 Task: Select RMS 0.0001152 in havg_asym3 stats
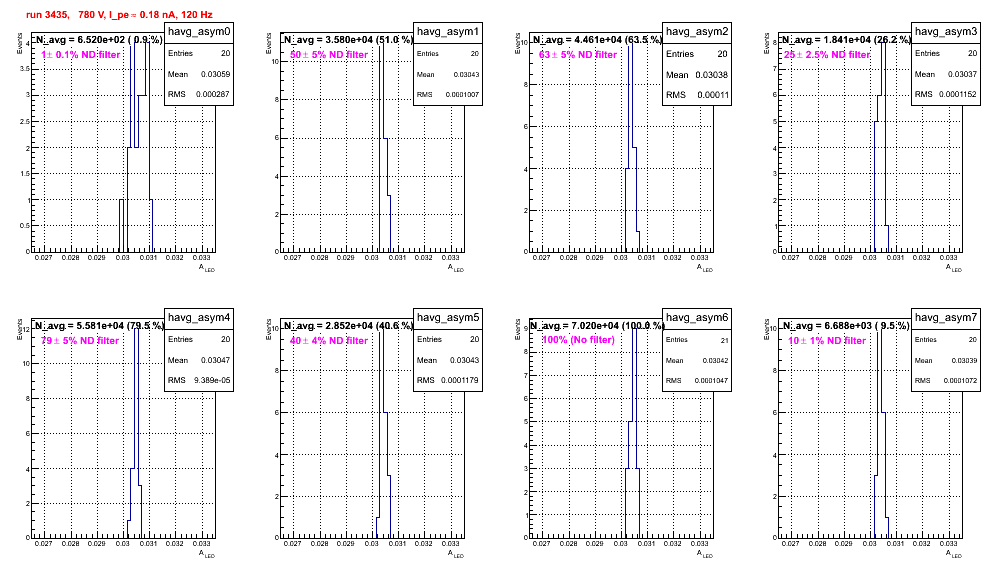pos(946,94)
